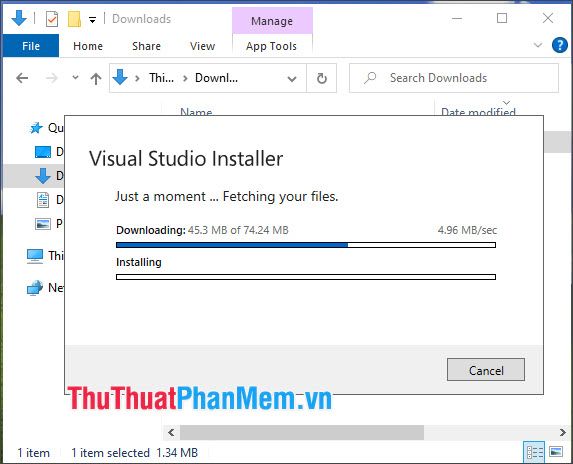
Task: Click the Search Downloads field
Action: tap(454, 78)
